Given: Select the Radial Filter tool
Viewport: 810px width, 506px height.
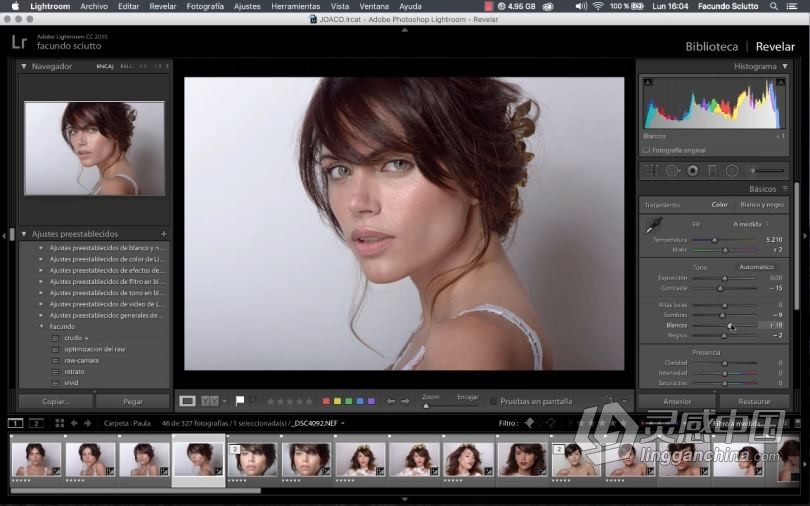Looking at the screenshot, I should coord(731,170).
